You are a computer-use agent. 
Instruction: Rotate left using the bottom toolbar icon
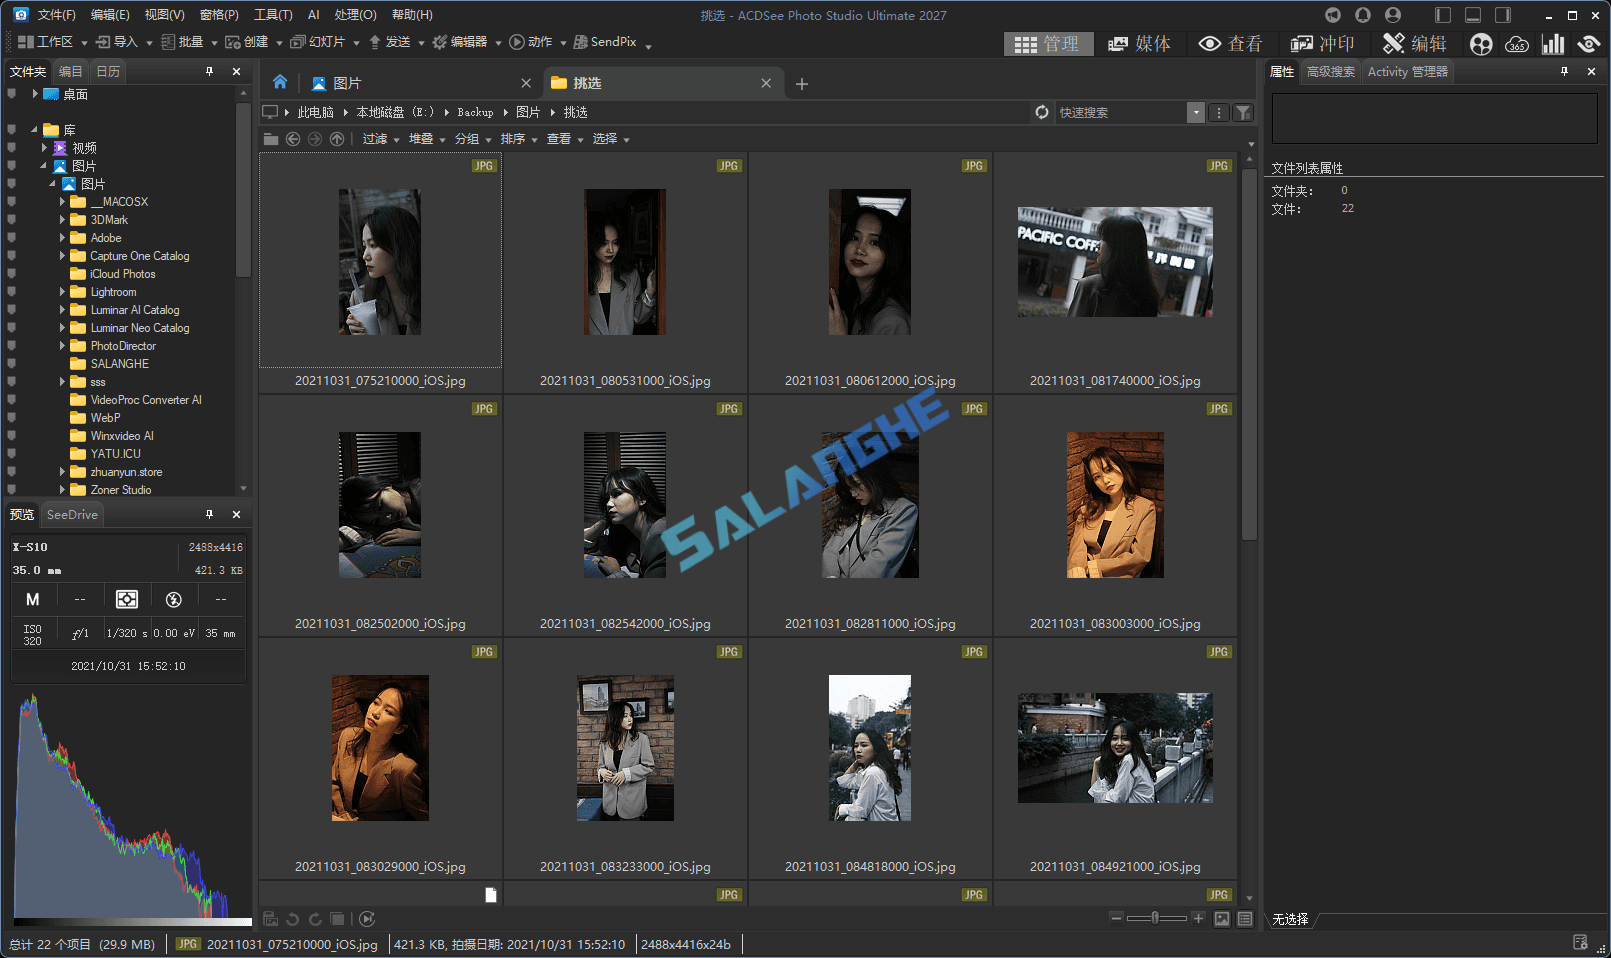coord(293,919)
